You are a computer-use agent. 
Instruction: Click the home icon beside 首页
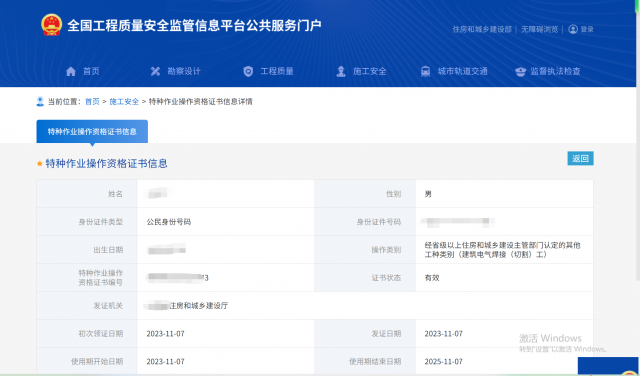pos(71,71)
